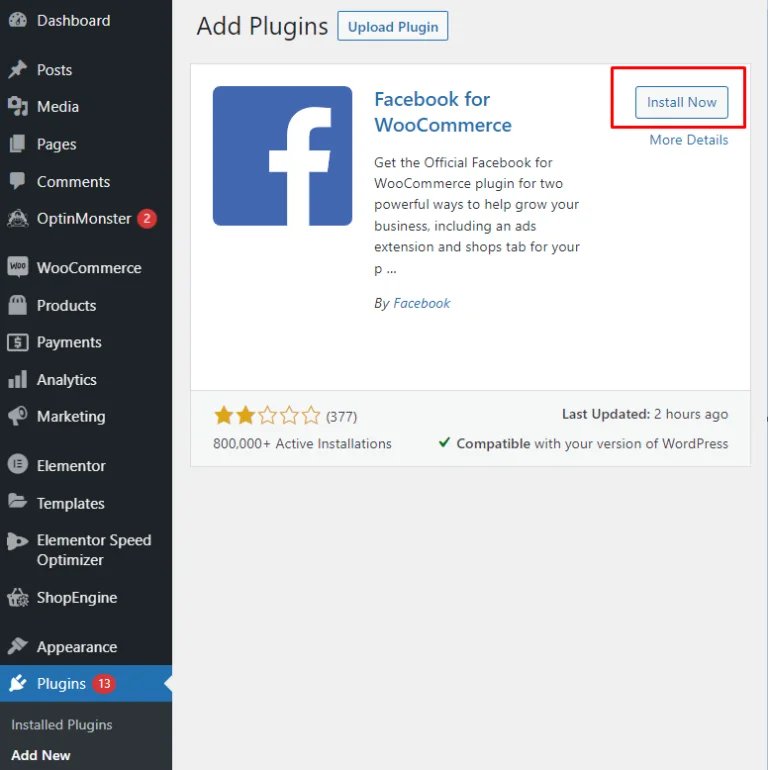Click the Facebook author link

click(422, 303)
